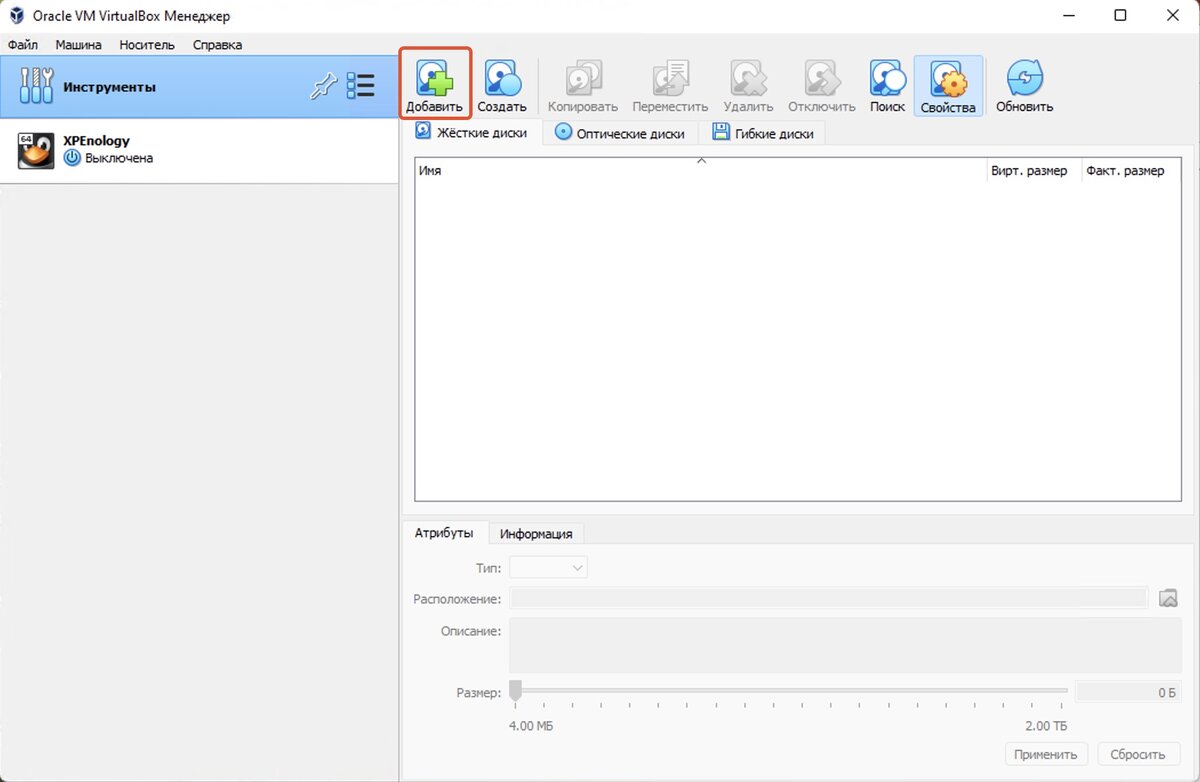1200x782 pixels.
Task: Click the size value field showing 0 Б
Action: click(1128, 691)
